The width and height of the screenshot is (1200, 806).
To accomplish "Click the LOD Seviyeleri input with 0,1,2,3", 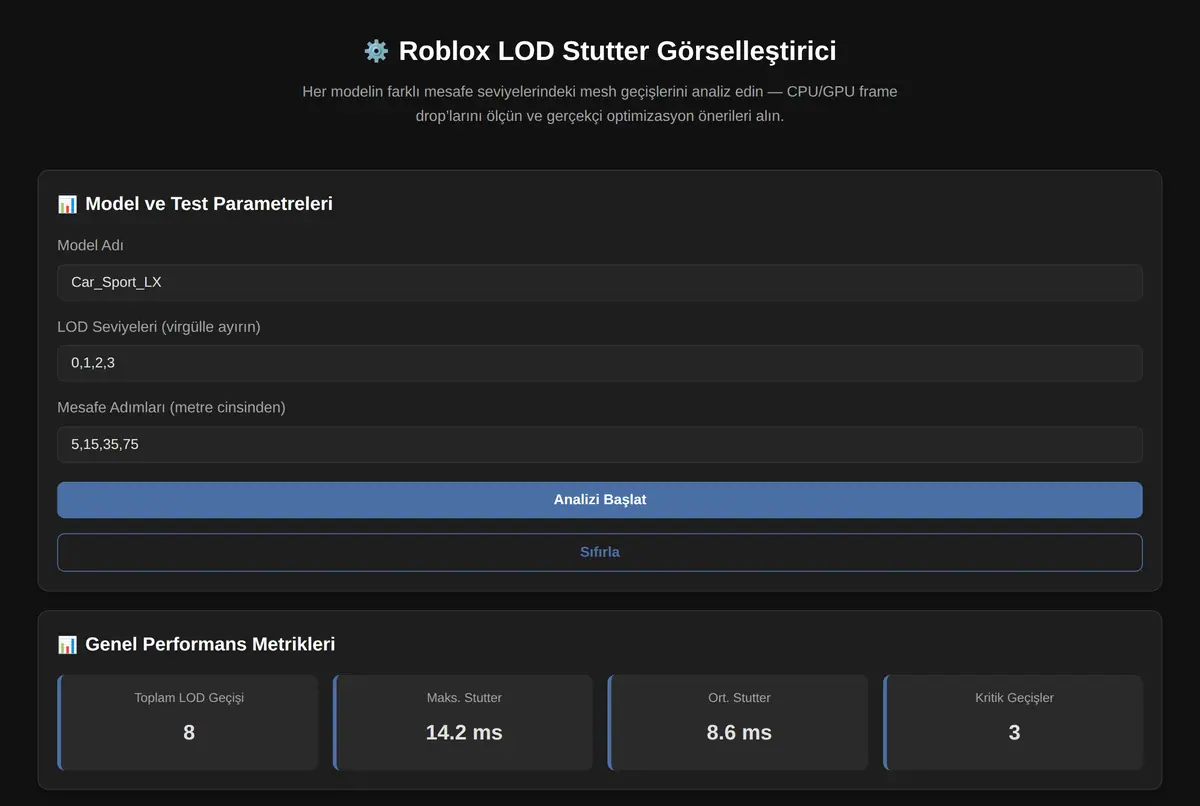I will tap(600, 363).
